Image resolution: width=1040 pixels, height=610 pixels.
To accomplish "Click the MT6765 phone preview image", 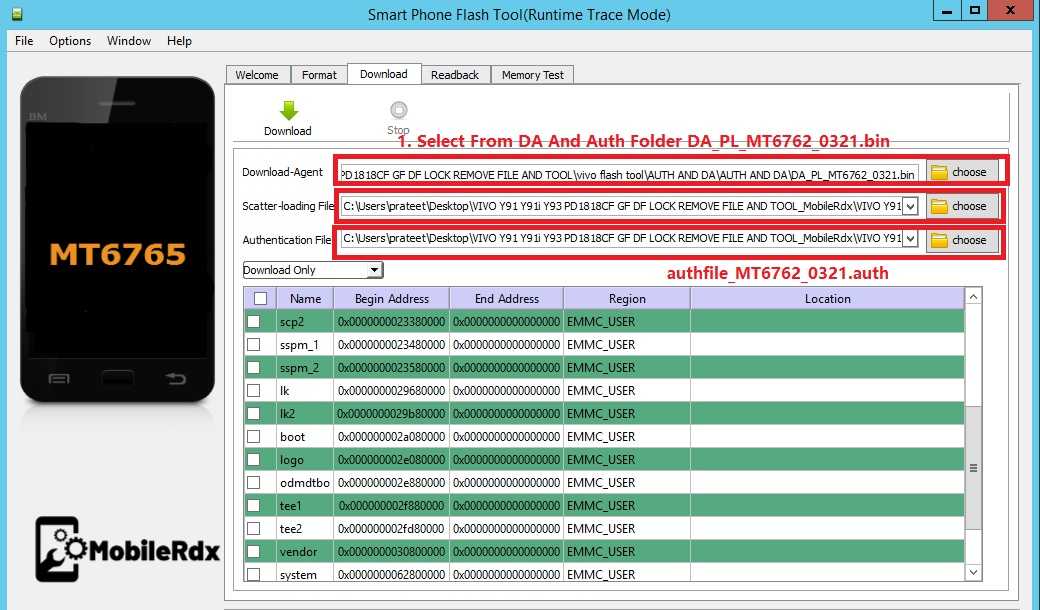I will coord(117,239).
